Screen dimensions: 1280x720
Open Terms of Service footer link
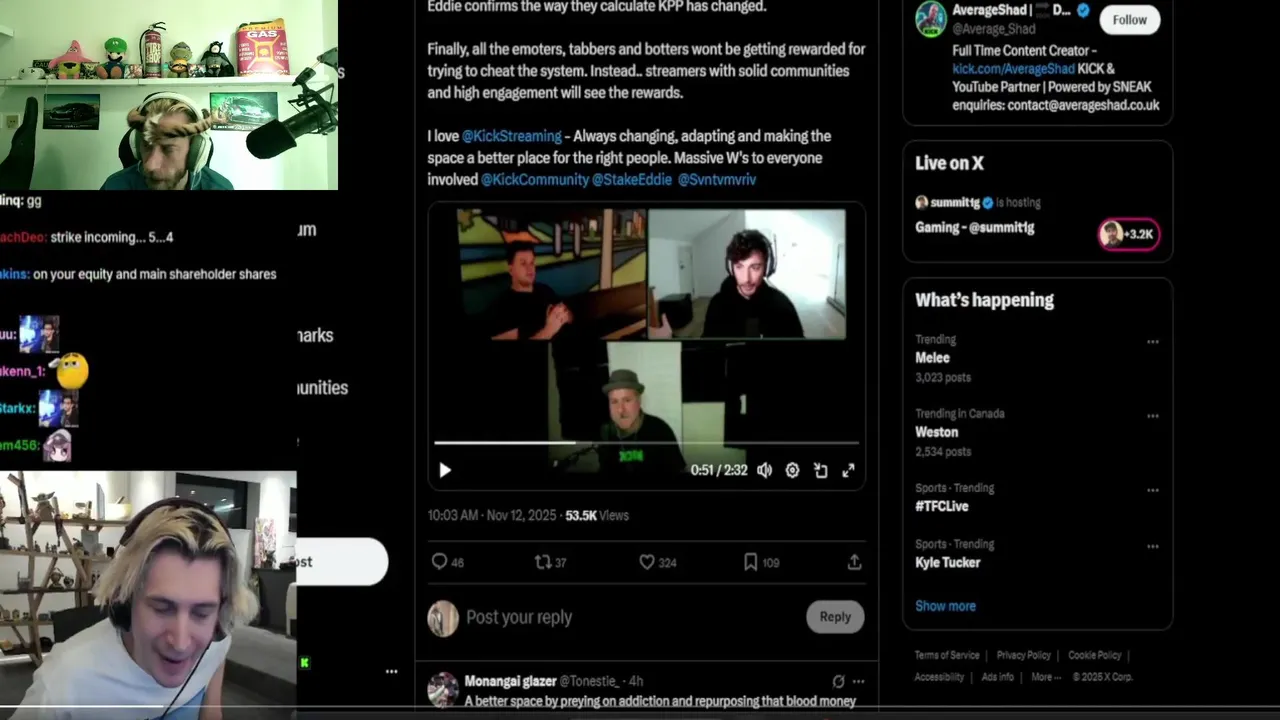(x=946, y=655)
